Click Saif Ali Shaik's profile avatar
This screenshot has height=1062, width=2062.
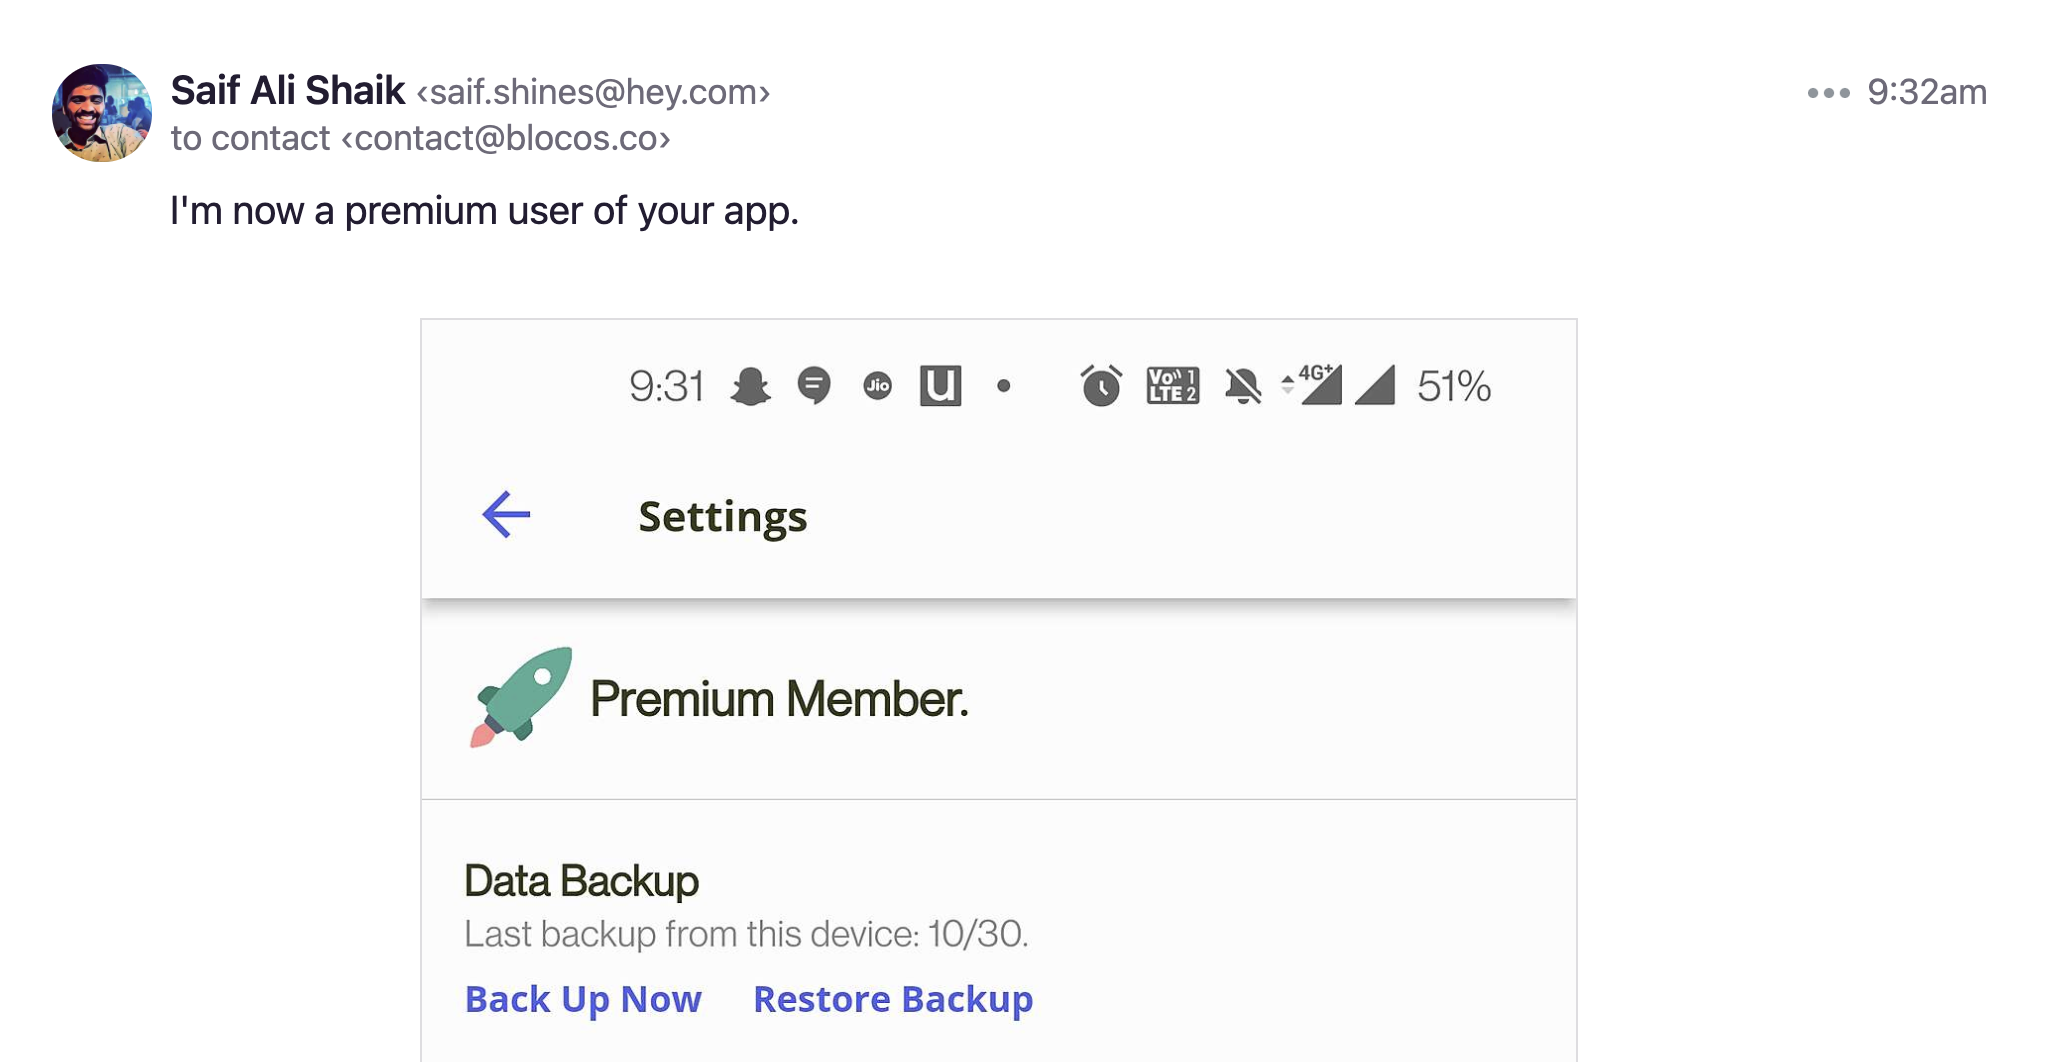pyautogui.click(x=102, y=113)
